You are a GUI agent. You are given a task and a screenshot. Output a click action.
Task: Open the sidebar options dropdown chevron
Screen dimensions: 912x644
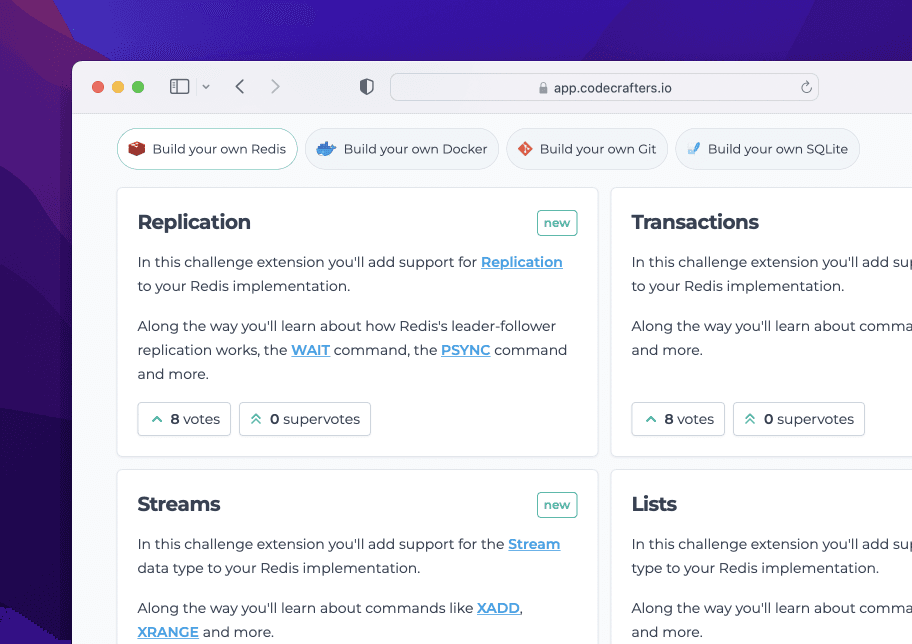point(204,86)
